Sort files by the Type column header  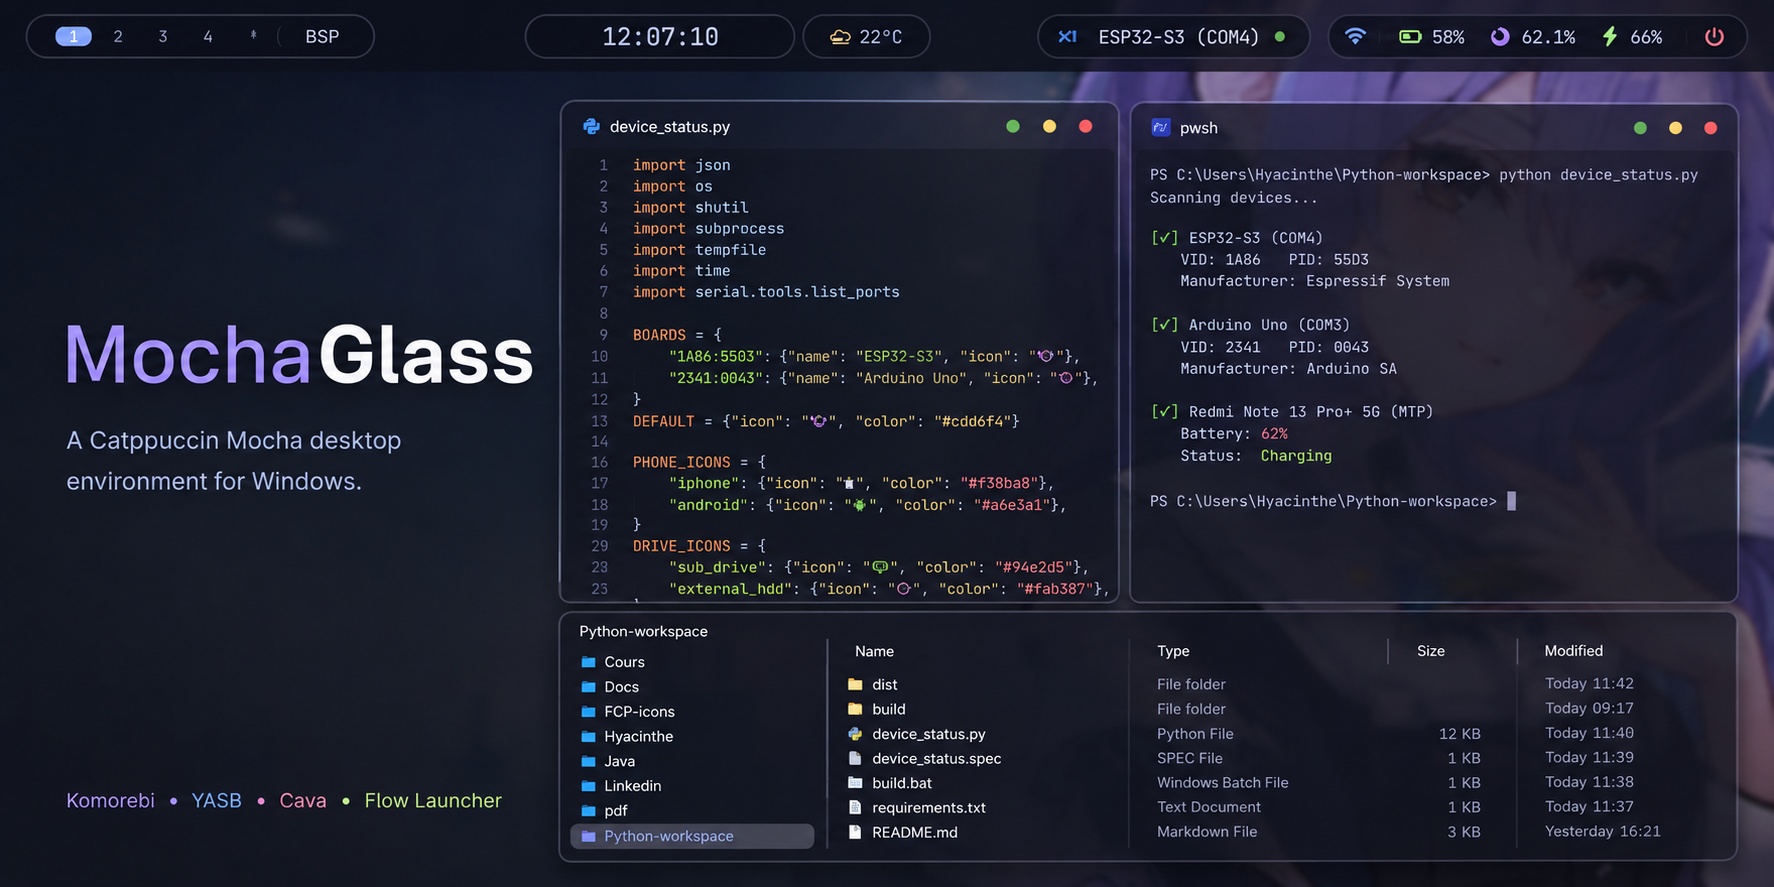[x=1173, y=651]
